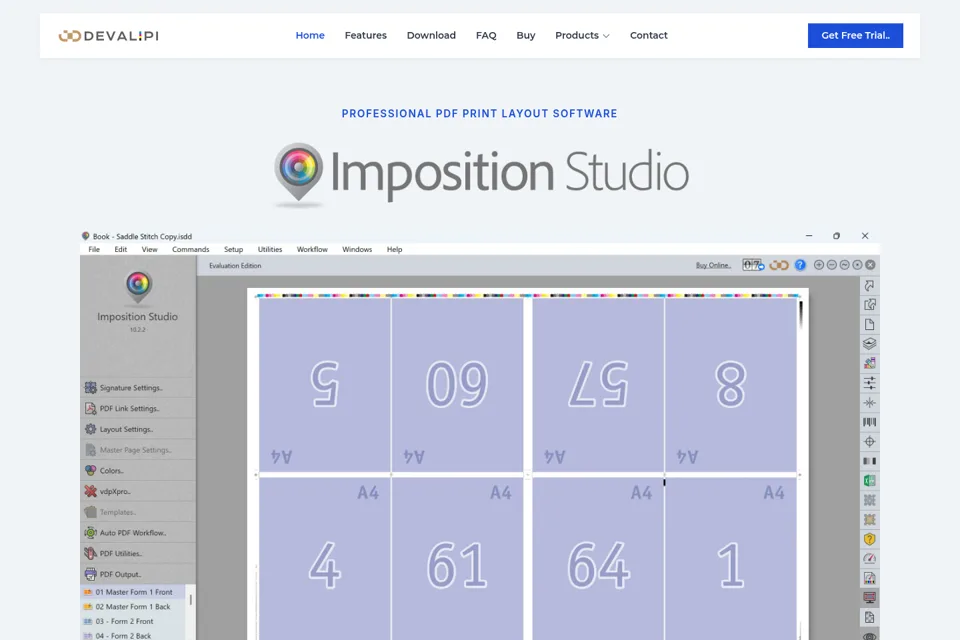Open the Colors settings
The height and width of the screenshot is (640, 960).
[x=138, y=470]
